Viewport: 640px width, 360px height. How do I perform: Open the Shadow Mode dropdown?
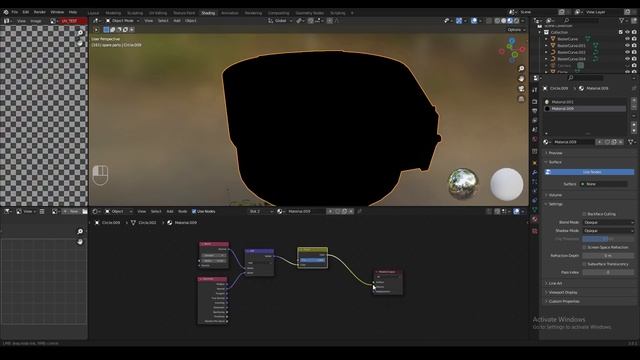click(608, 231)
